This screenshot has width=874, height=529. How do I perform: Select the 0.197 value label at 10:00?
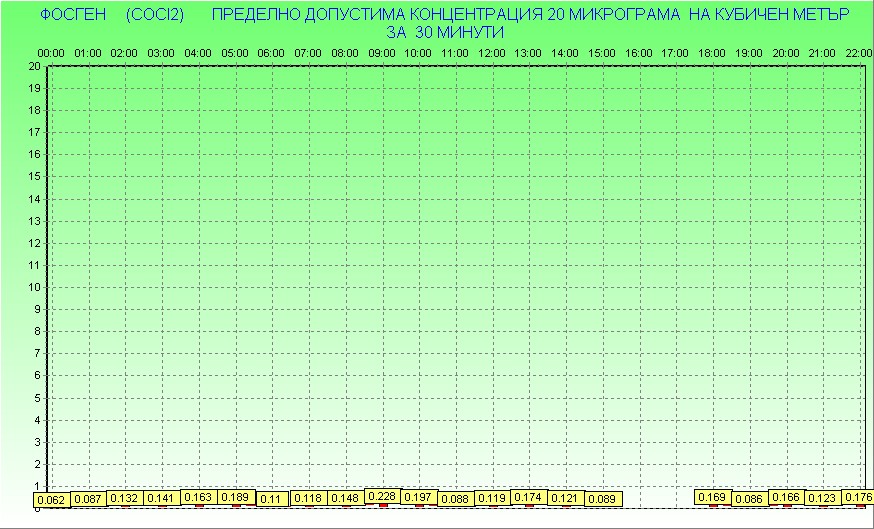(419, 497)
